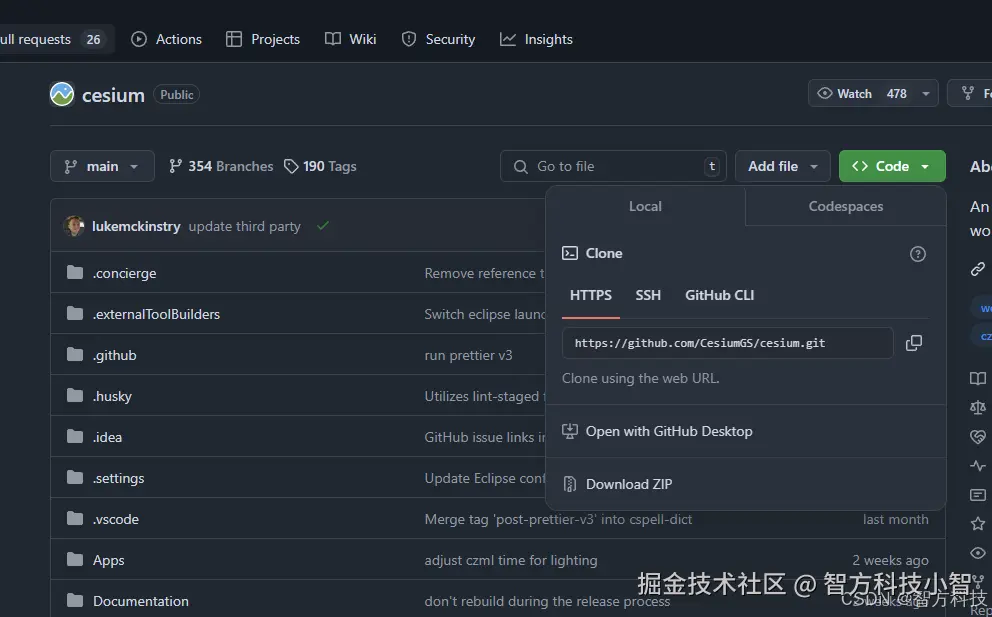The height and width of the screenshot is (617, 992).
Task: Switch to the Codespaces tab
Action: click(x=846, y=206)
